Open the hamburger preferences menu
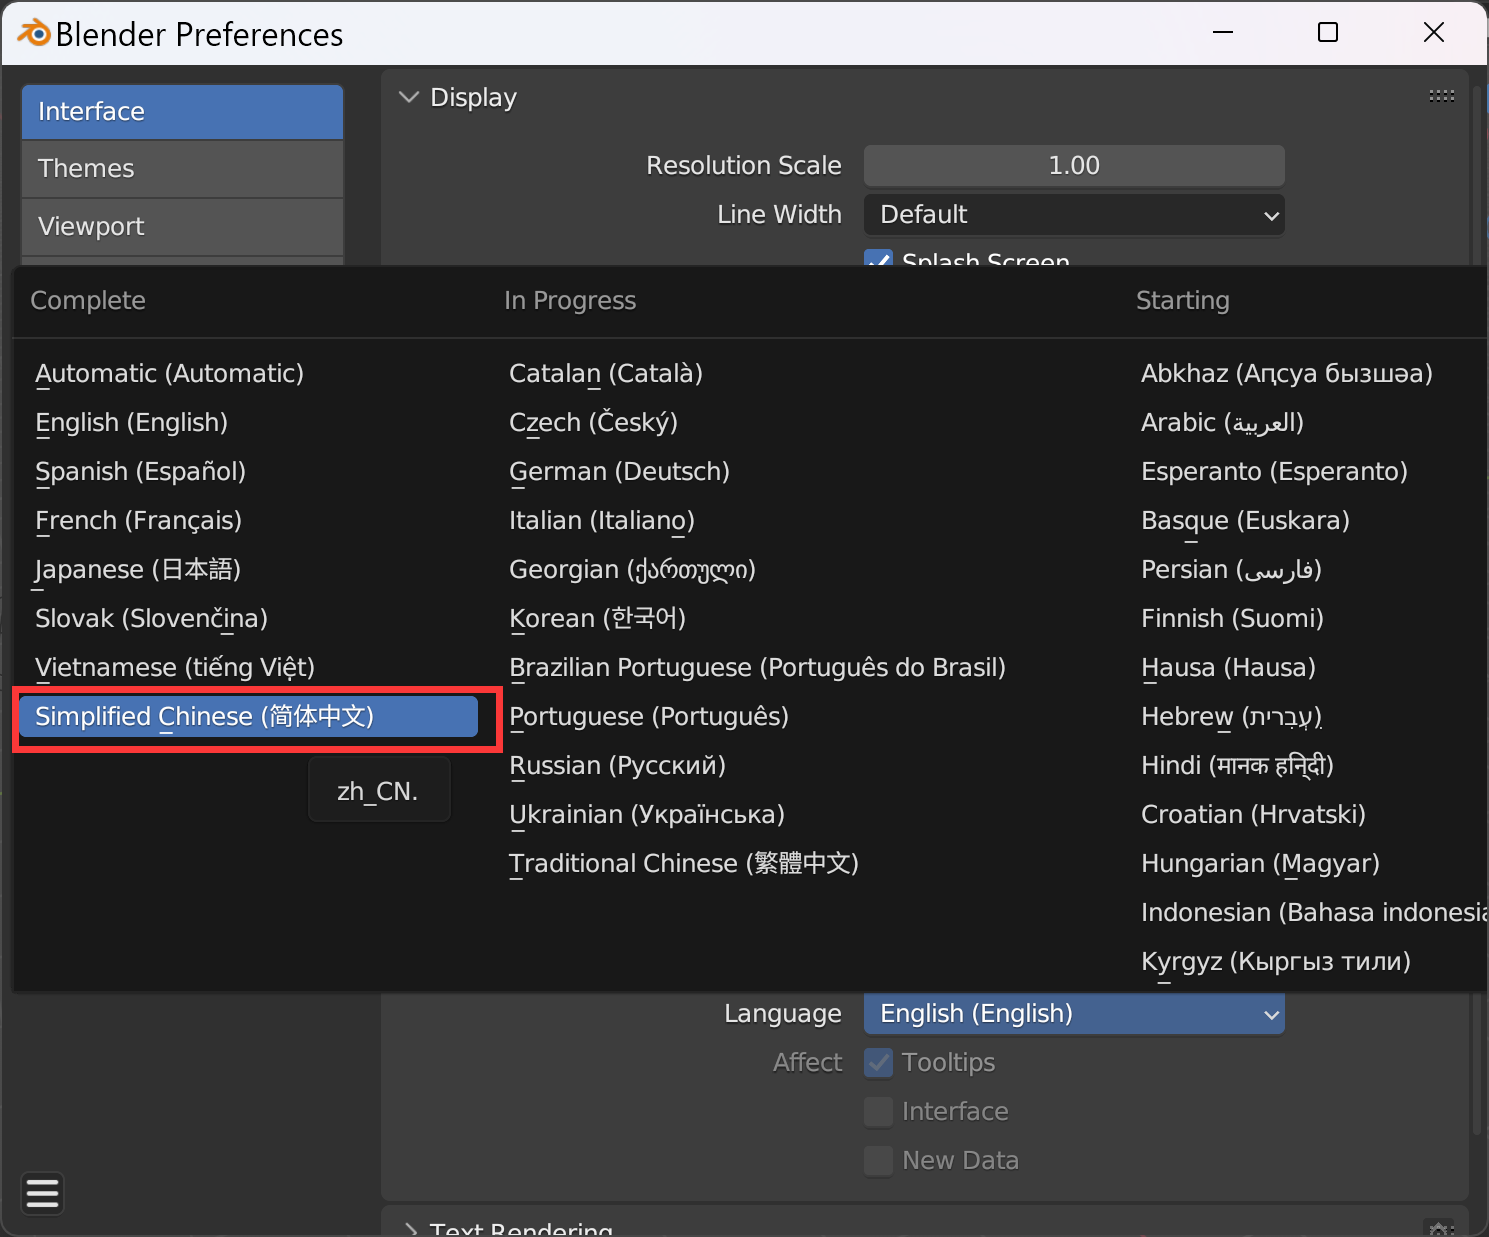Screen dimensions: 1489x1237 click(x=42, y=1193)
